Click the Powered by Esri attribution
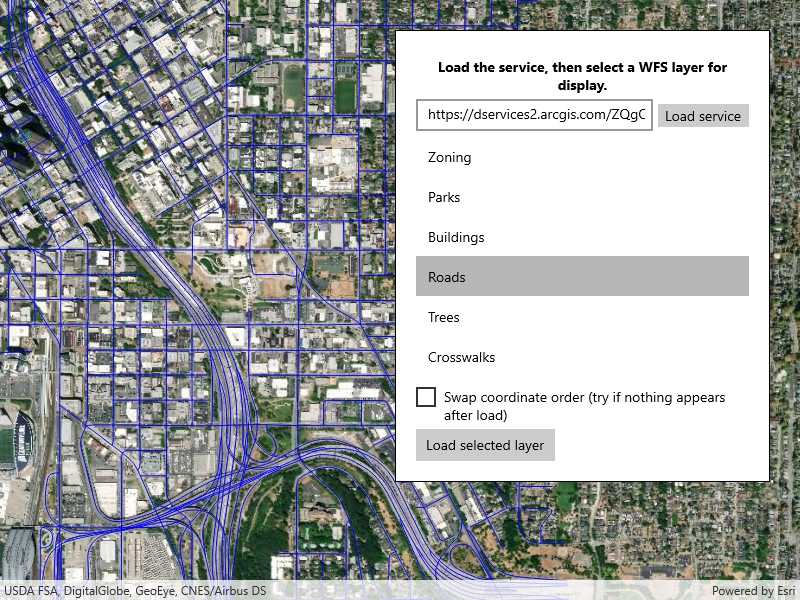This screenshot has width=800, height=600. tap(752, 591)
